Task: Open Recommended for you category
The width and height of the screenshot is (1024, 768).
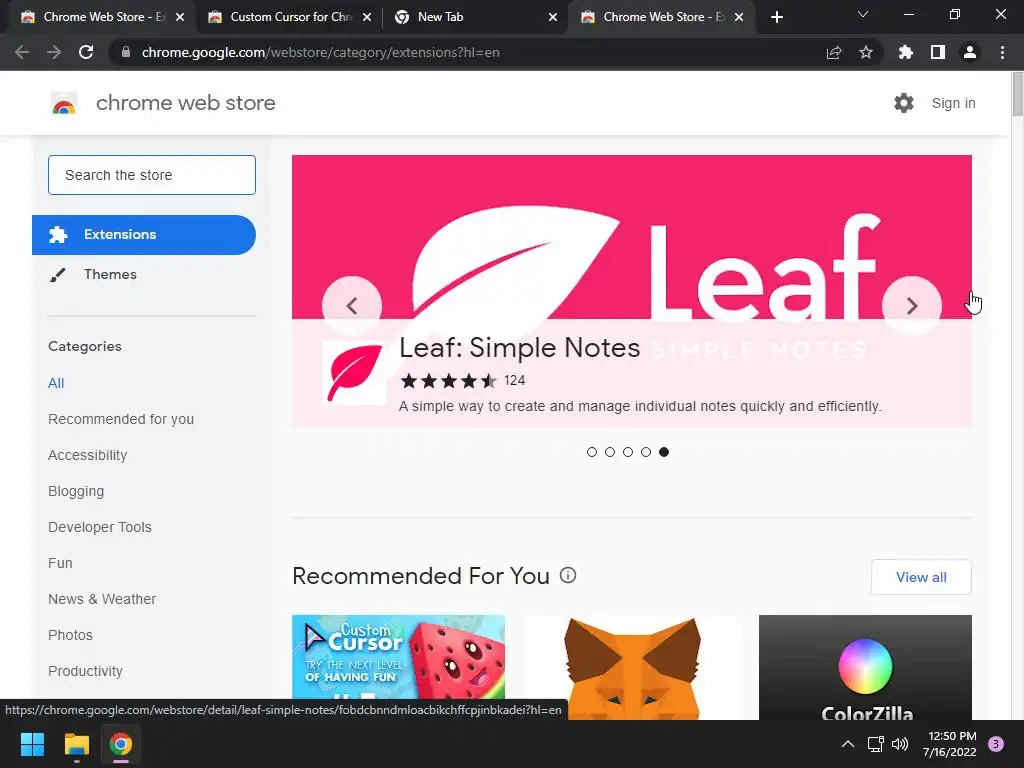Action: [x=121, y=419]
